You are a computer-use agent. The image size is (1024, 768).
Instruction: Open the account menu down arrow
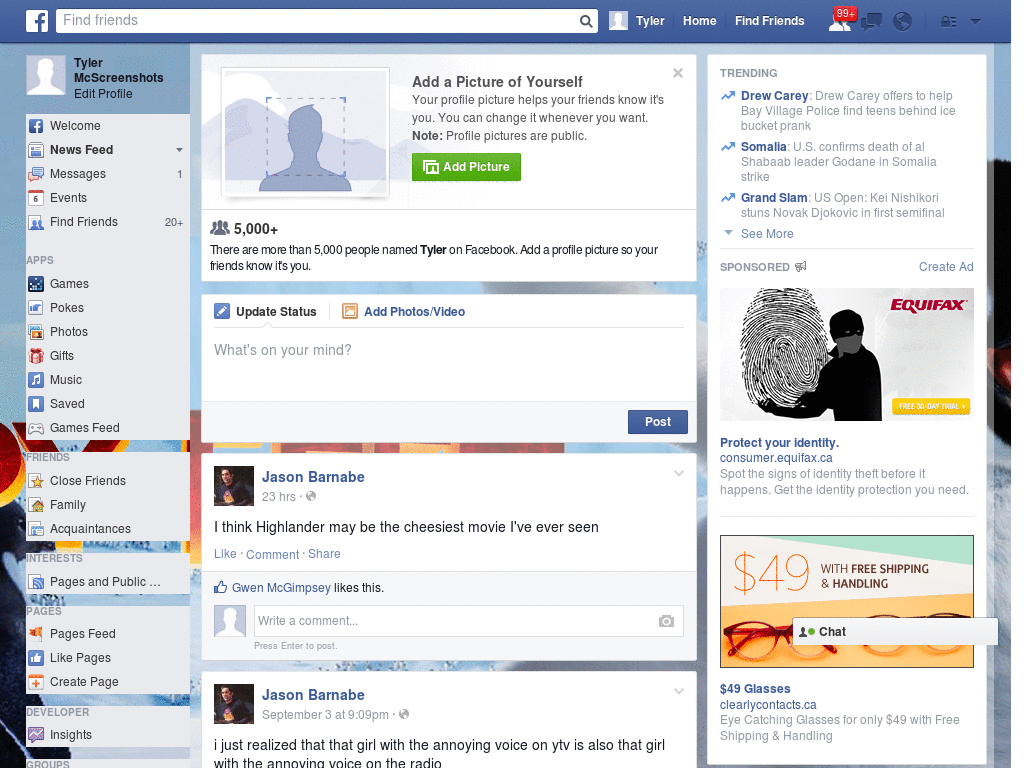click(975, 22)
